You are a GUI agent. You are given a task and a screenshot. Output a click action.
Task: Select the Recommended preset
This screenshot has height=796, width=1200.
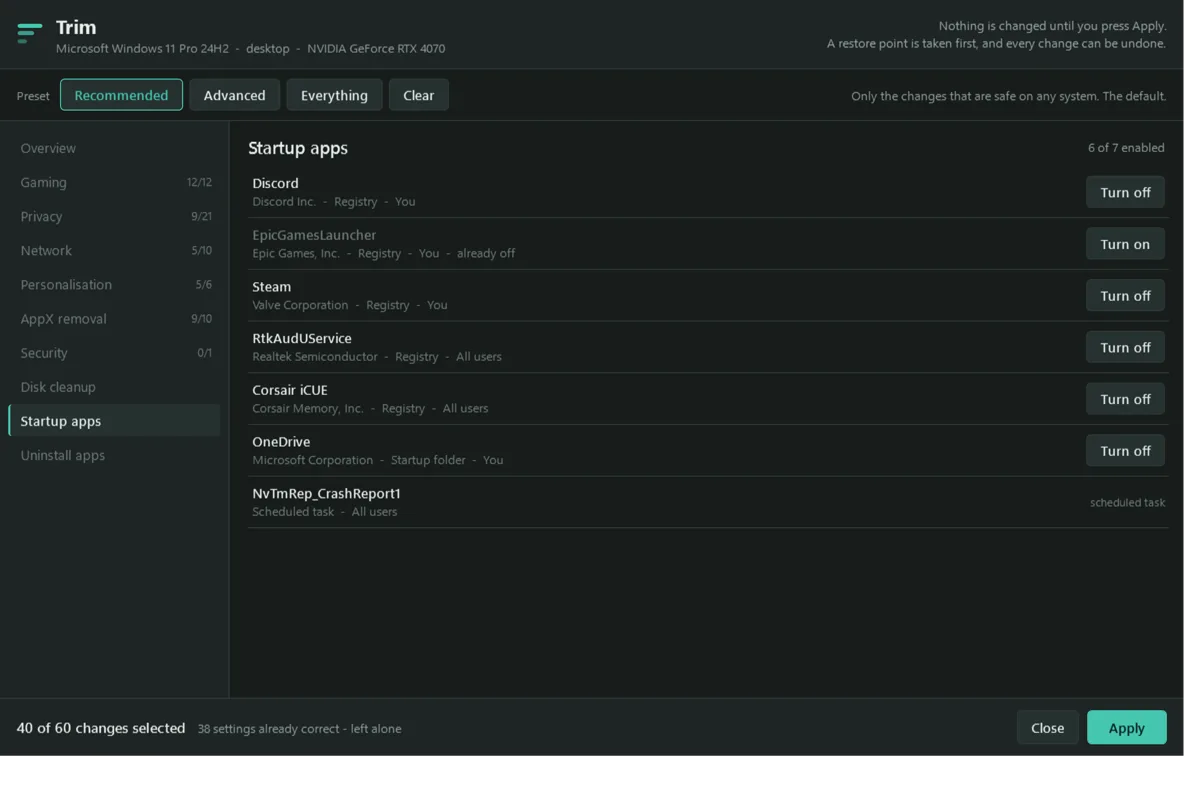(x=121, y=95)
